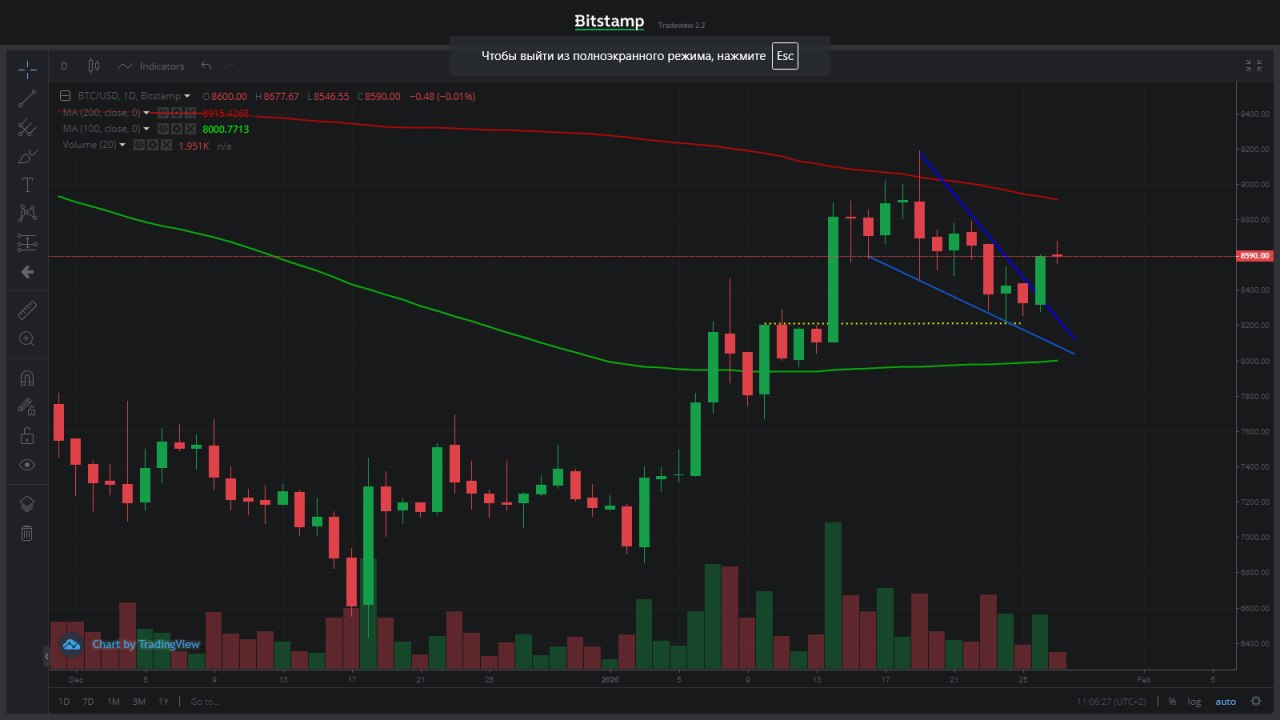This screenshot has width=1280, height=720.
Task: Open Volume indicator settings
Action: click(x=152, y=145)
